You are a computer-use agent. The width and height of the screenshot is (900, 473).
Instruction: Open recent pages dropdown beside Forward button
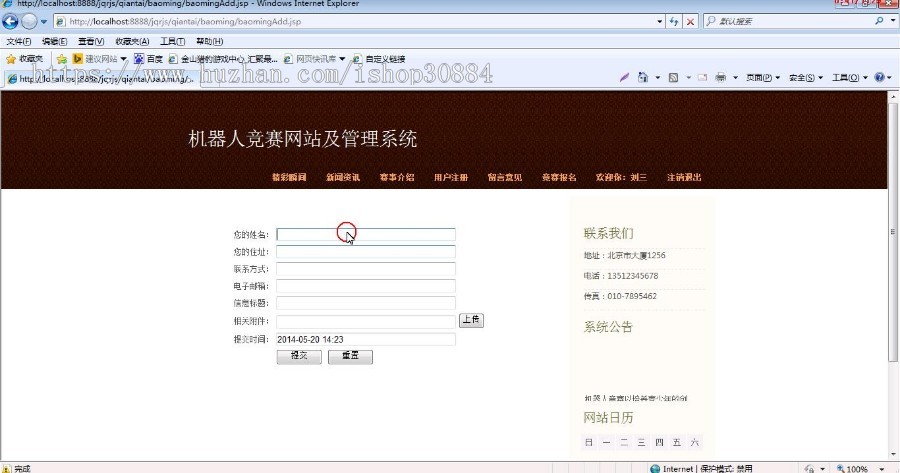[44, 22]
